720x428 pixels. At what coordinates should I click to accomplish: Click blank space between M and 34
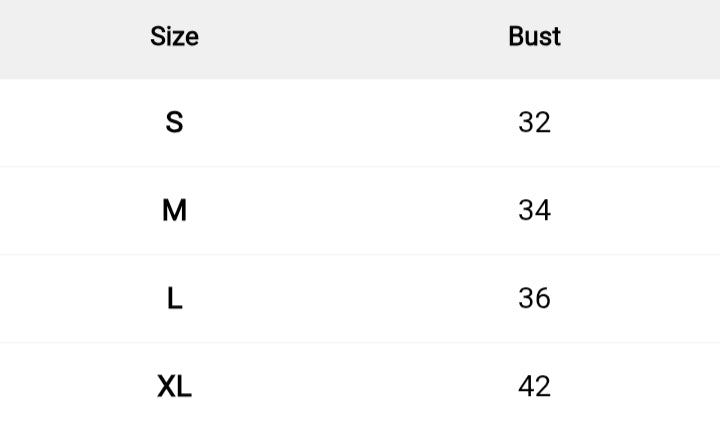tap(355, 211)
